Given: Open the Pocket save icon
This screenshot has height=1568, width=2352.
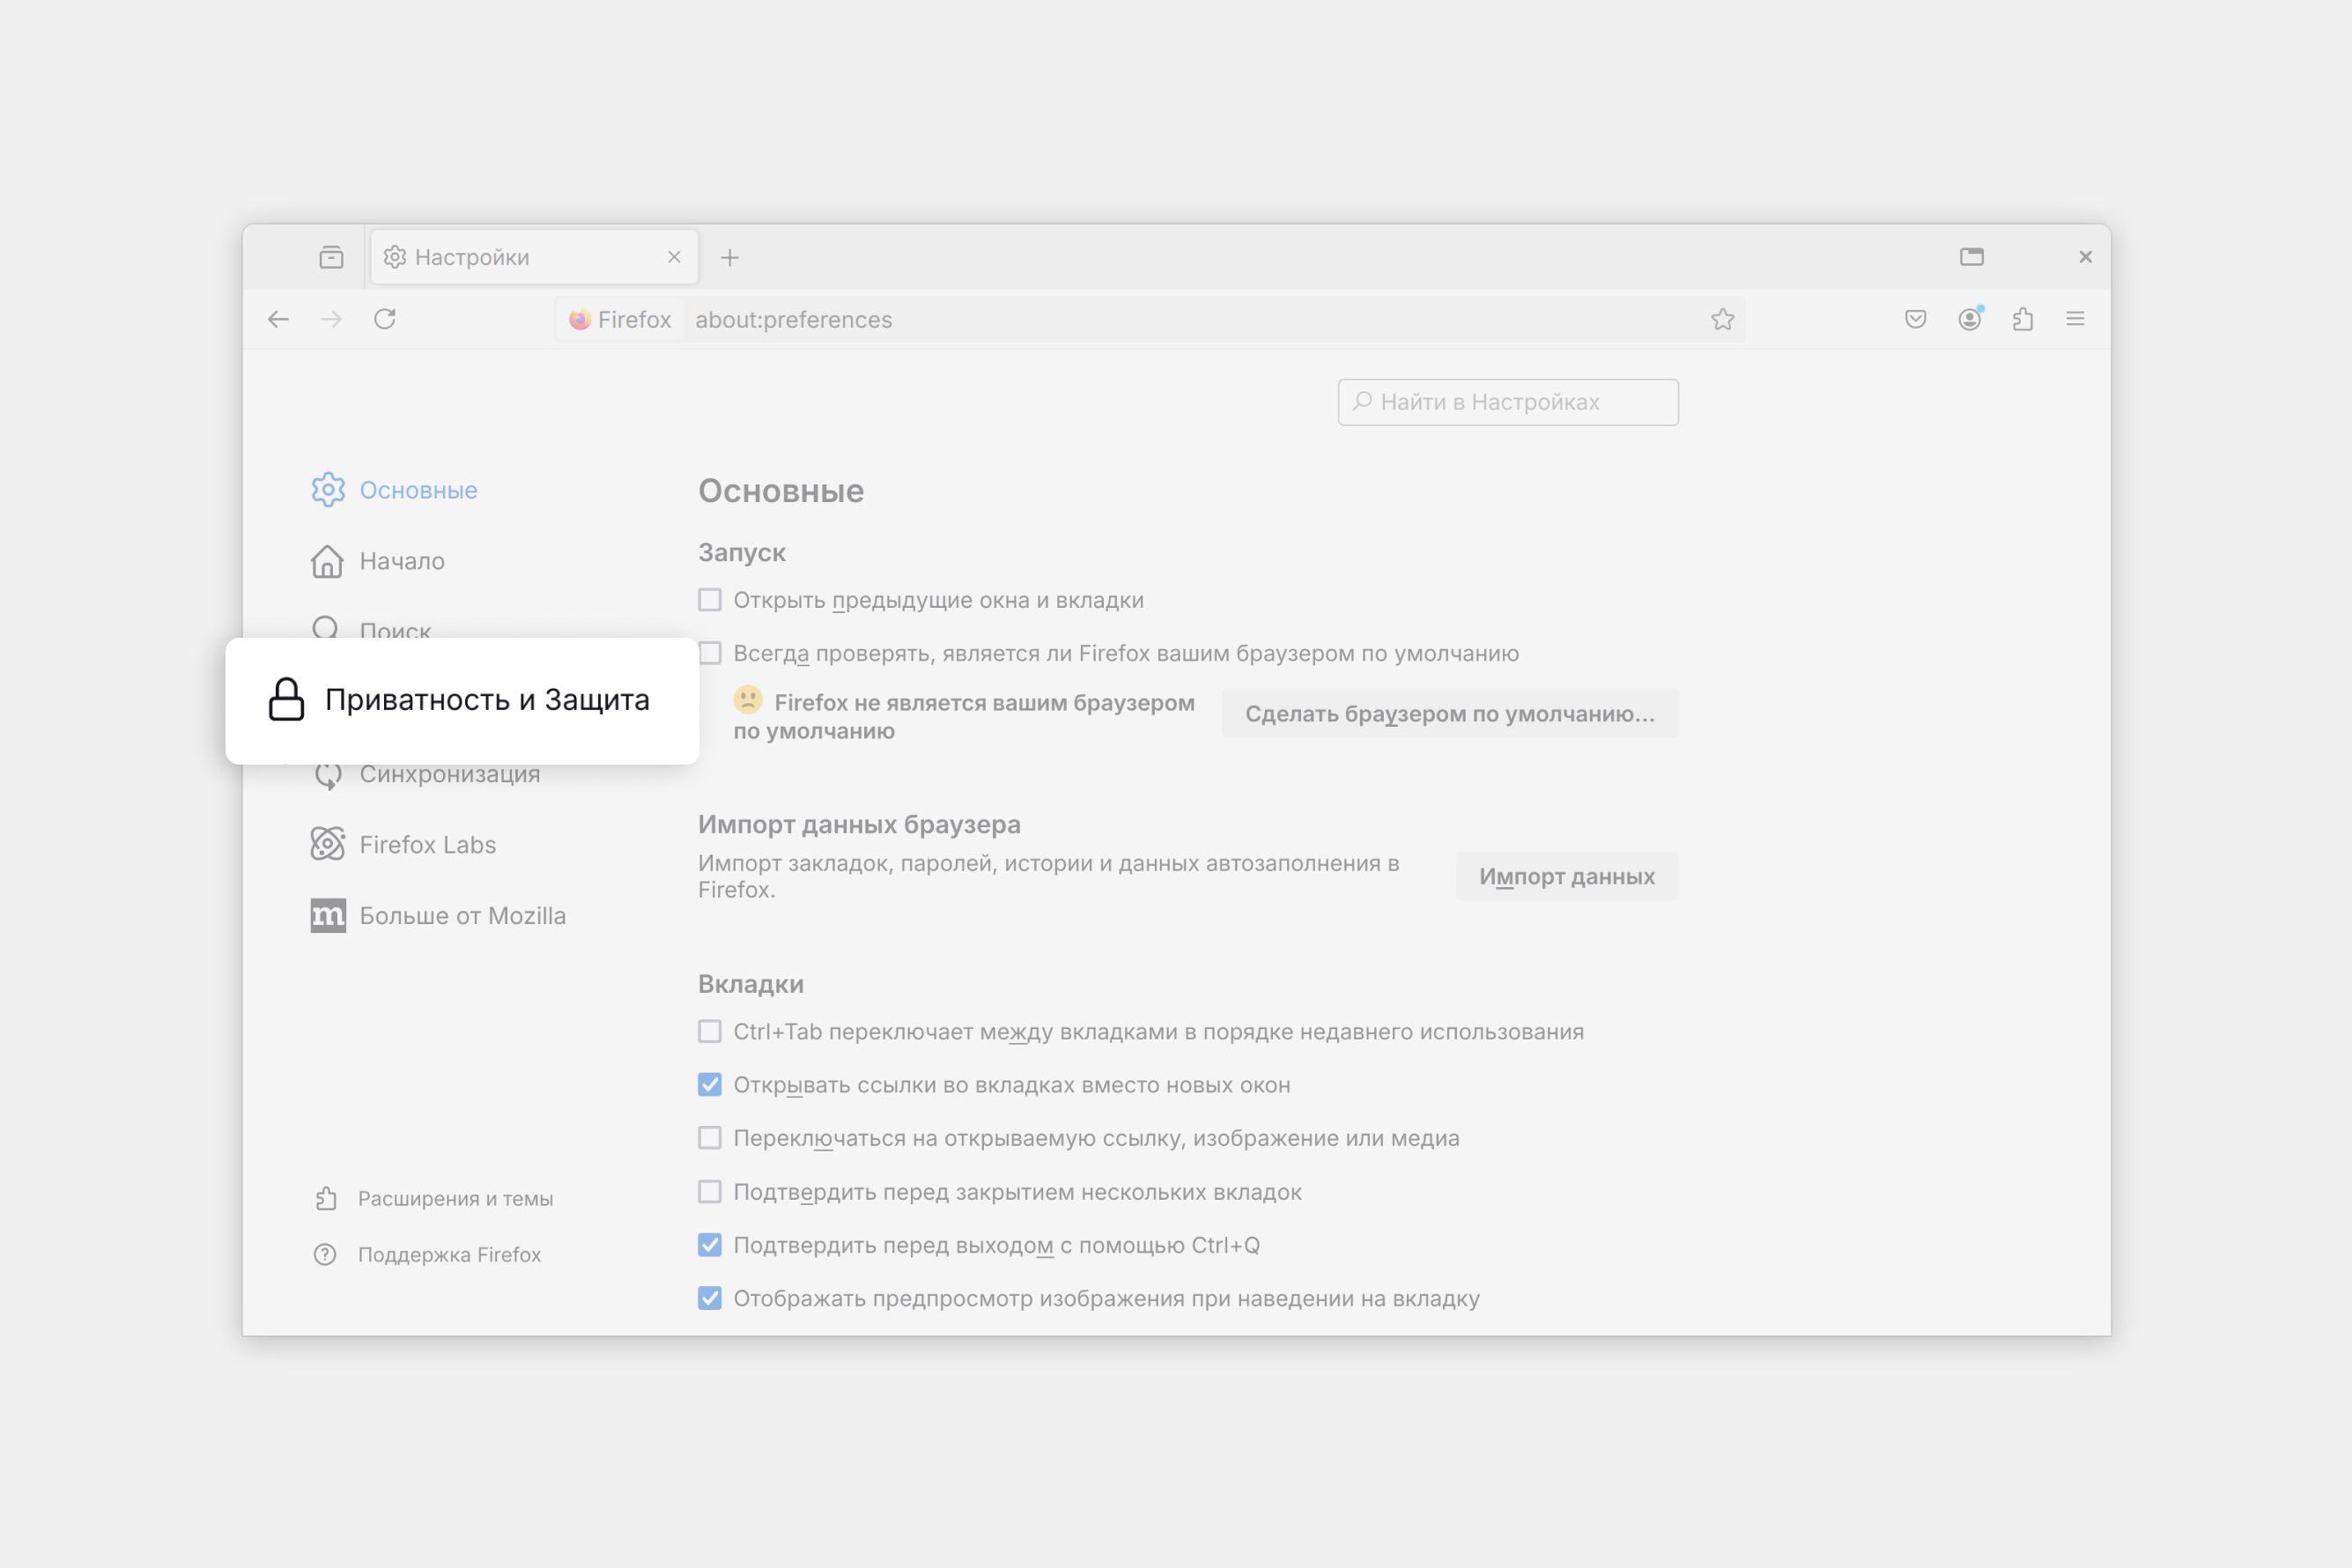Looking at the screenshot, I should point(1915,319).
